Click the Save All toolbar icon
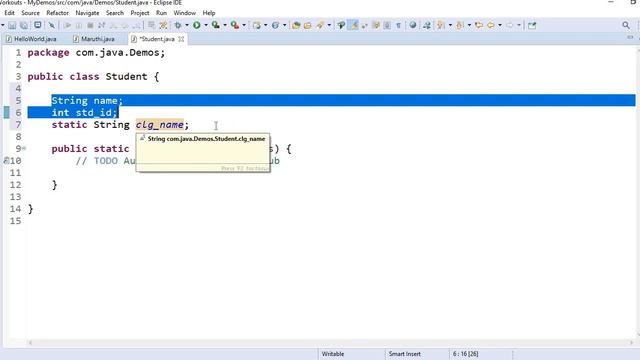The image size is (640, 360). [24, 25]
